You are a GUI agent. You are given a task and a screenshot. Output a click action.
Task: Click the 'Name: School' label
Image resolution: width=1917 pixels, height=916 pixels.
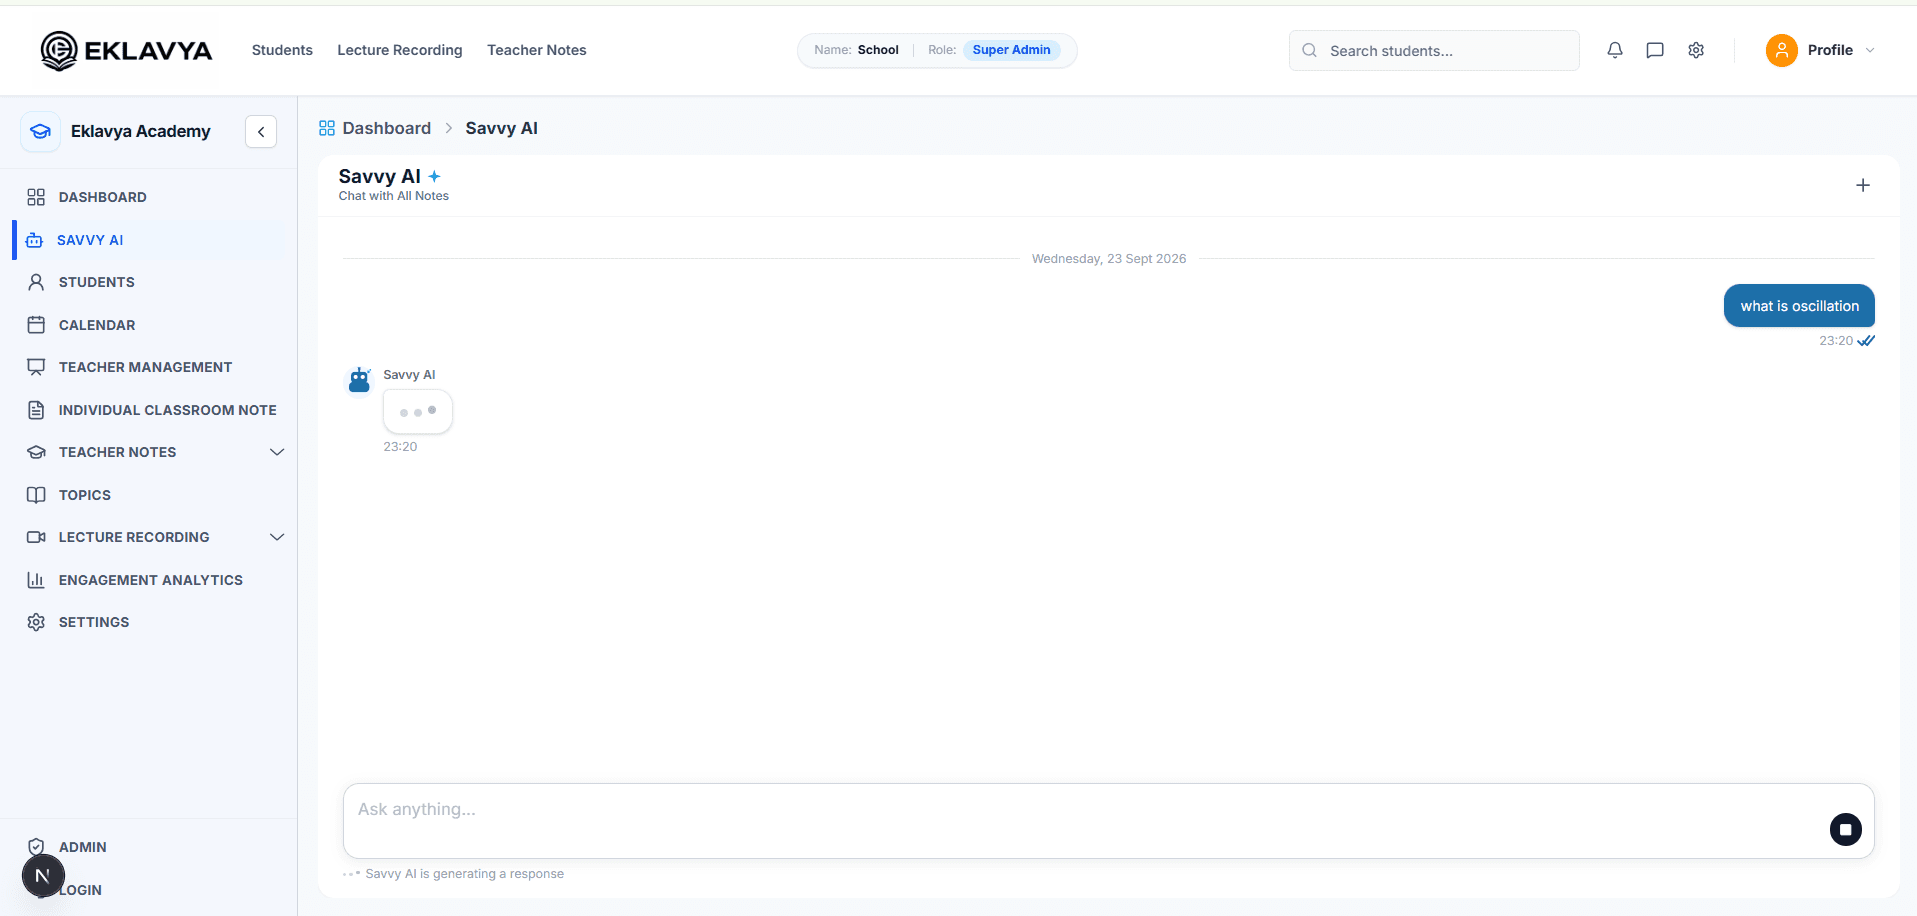(x=856, y=50)
